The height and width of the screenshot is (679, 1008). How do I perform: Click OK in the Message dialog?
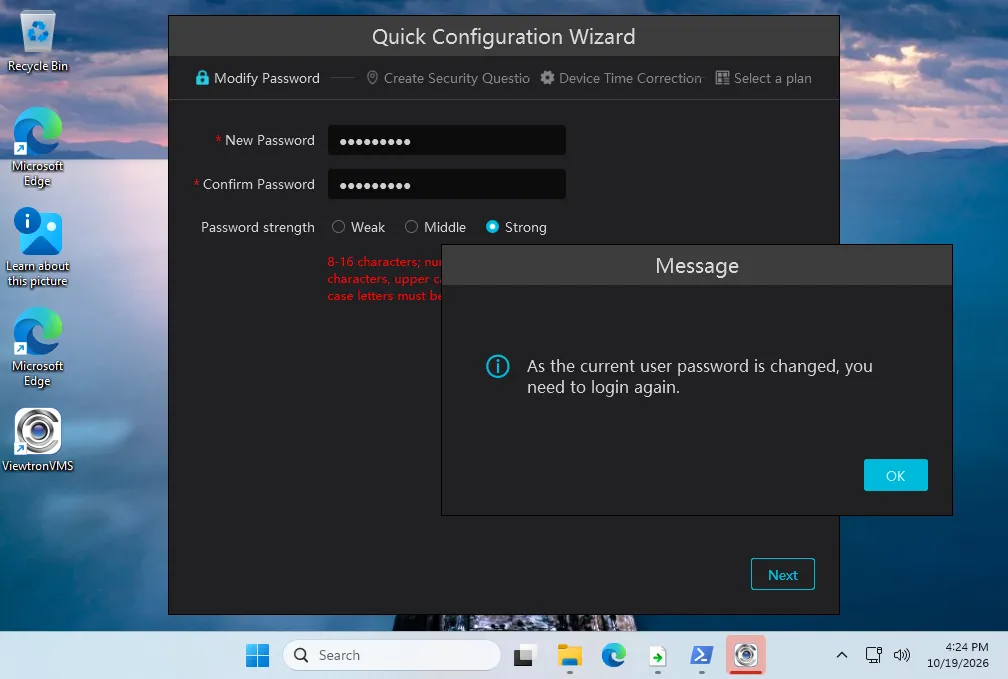895,475
